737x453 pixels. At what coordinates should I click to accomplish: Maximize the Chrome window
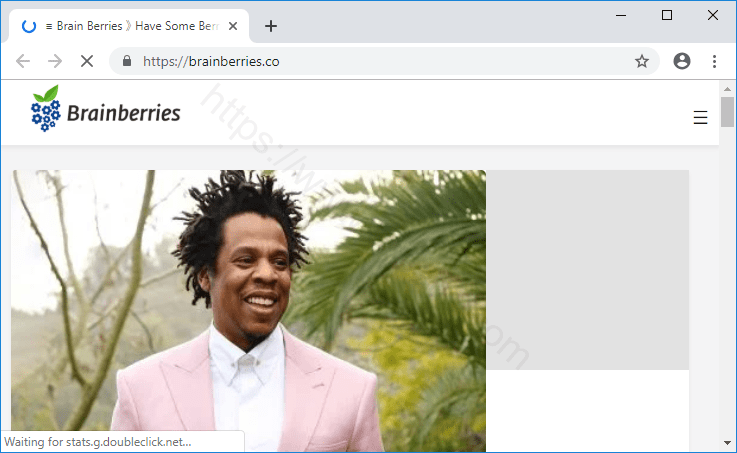pyautogui.click(x=666, y=15)
